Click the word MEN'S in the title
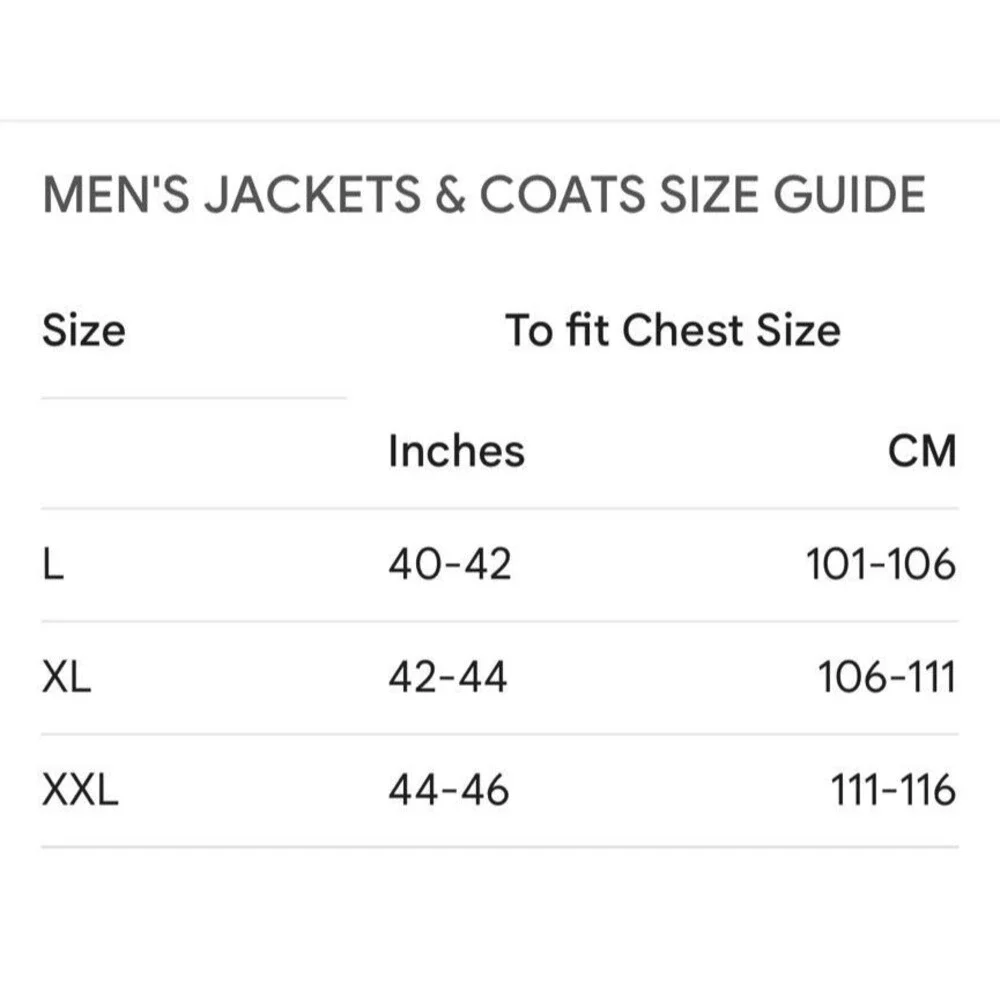Image resolution: width=1000 pixels, height=1000 pixels. [116, 195]
